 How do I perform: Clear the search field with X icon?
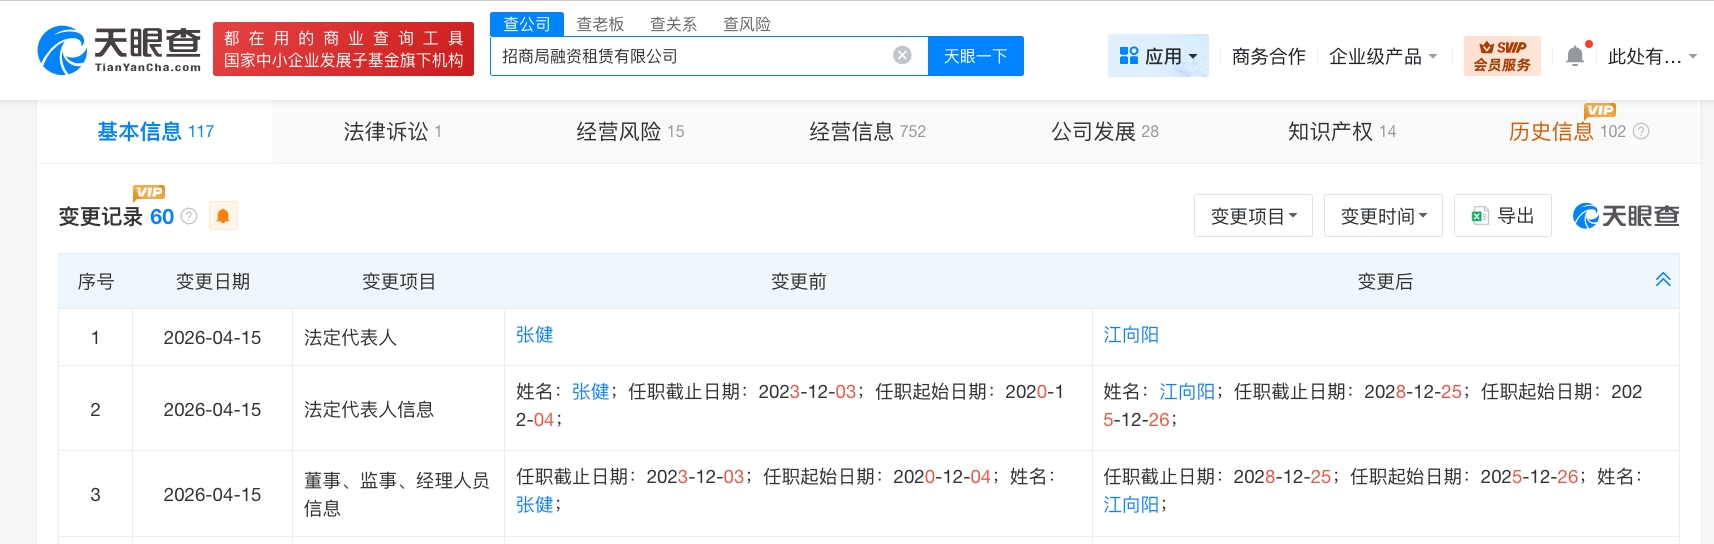pyautogui.click(x=902, y=55)
